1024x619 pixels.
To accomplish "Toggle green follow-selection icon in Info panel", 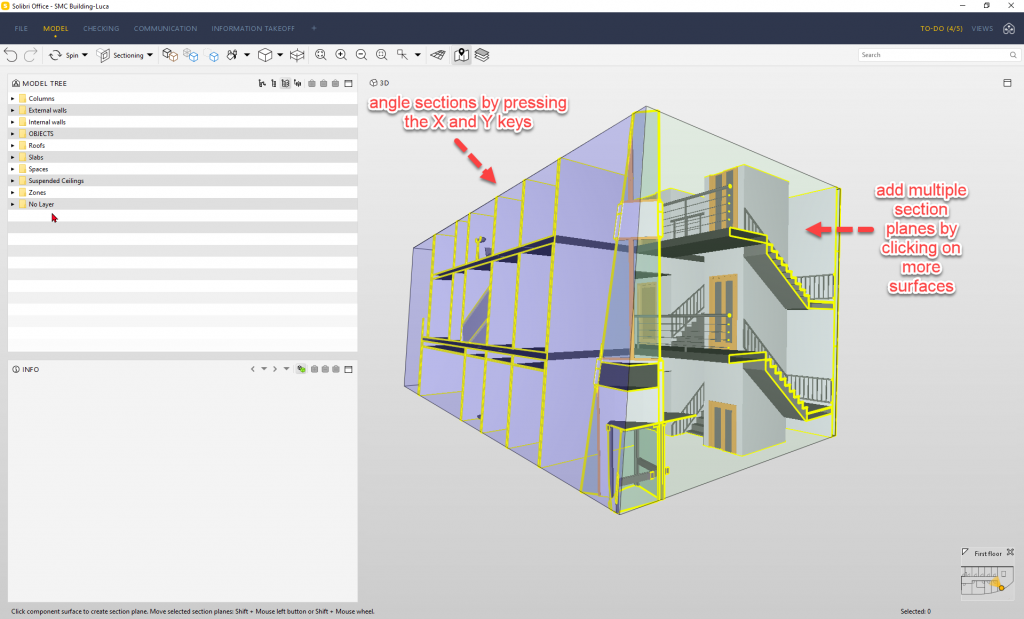I will 301,369.
